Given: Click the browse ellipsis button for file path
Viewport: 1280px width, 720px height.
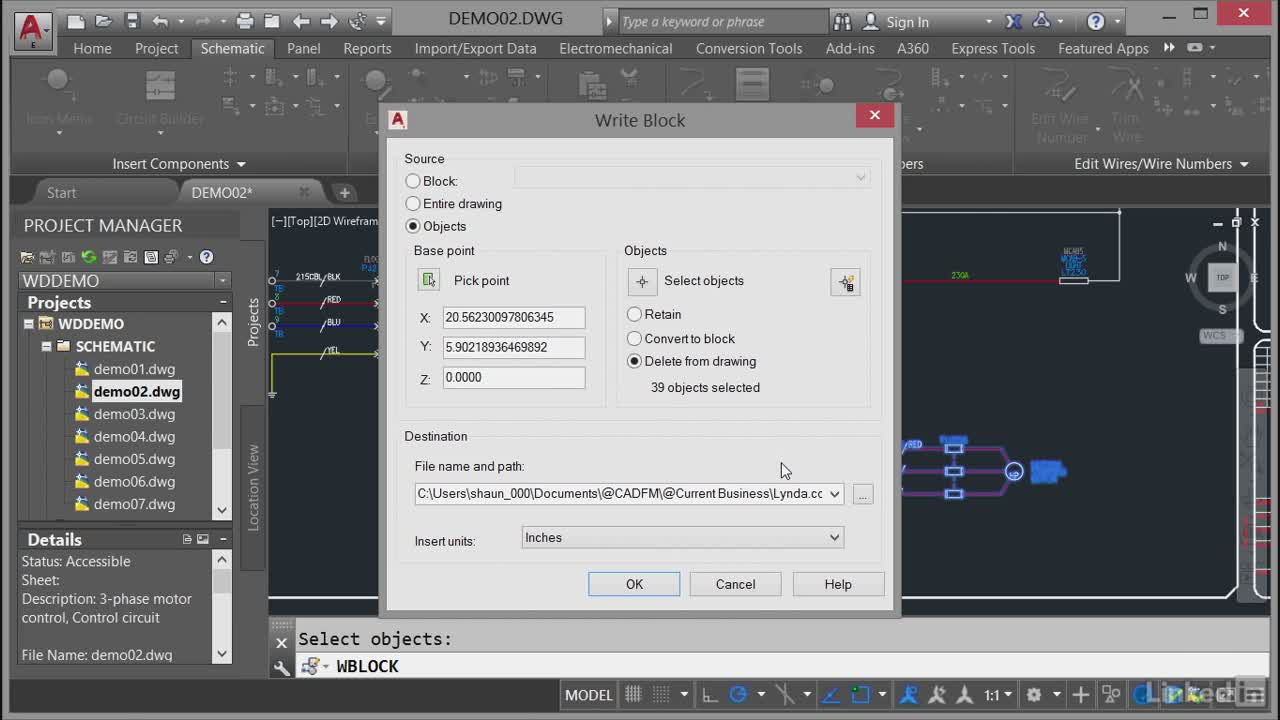Looking at the screenshot, I should [x=863, y=494].
